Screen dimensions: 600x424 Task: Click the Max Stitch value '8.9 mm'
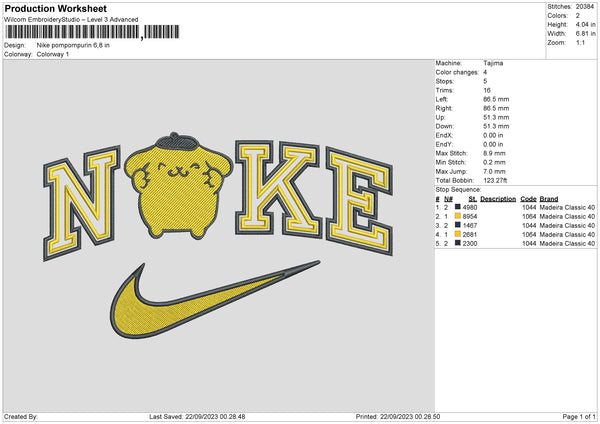tap(494, 153)
